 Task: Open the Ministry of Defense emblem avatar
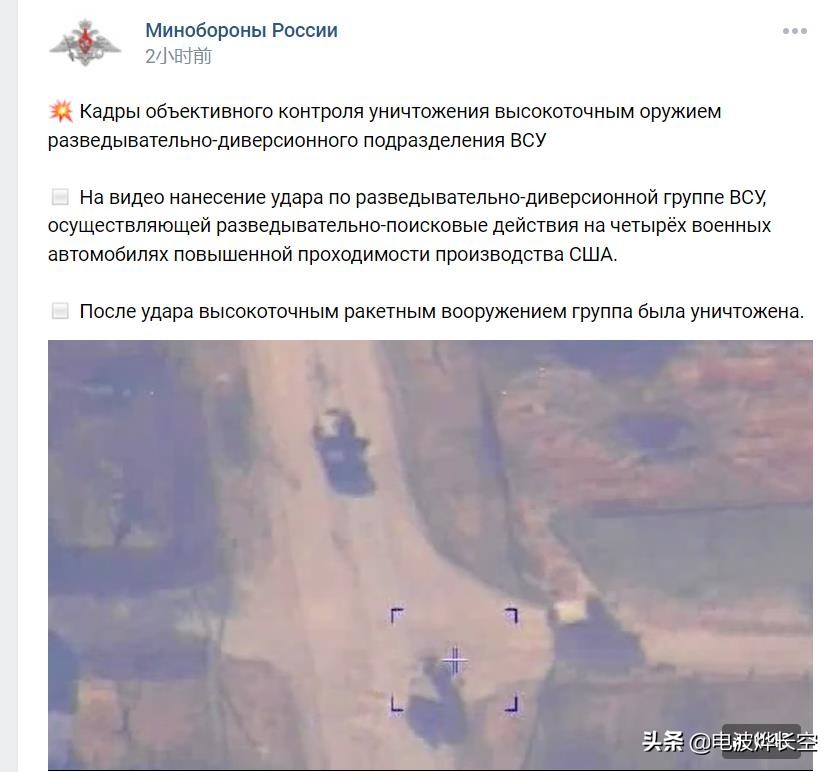tap(85, 43)
